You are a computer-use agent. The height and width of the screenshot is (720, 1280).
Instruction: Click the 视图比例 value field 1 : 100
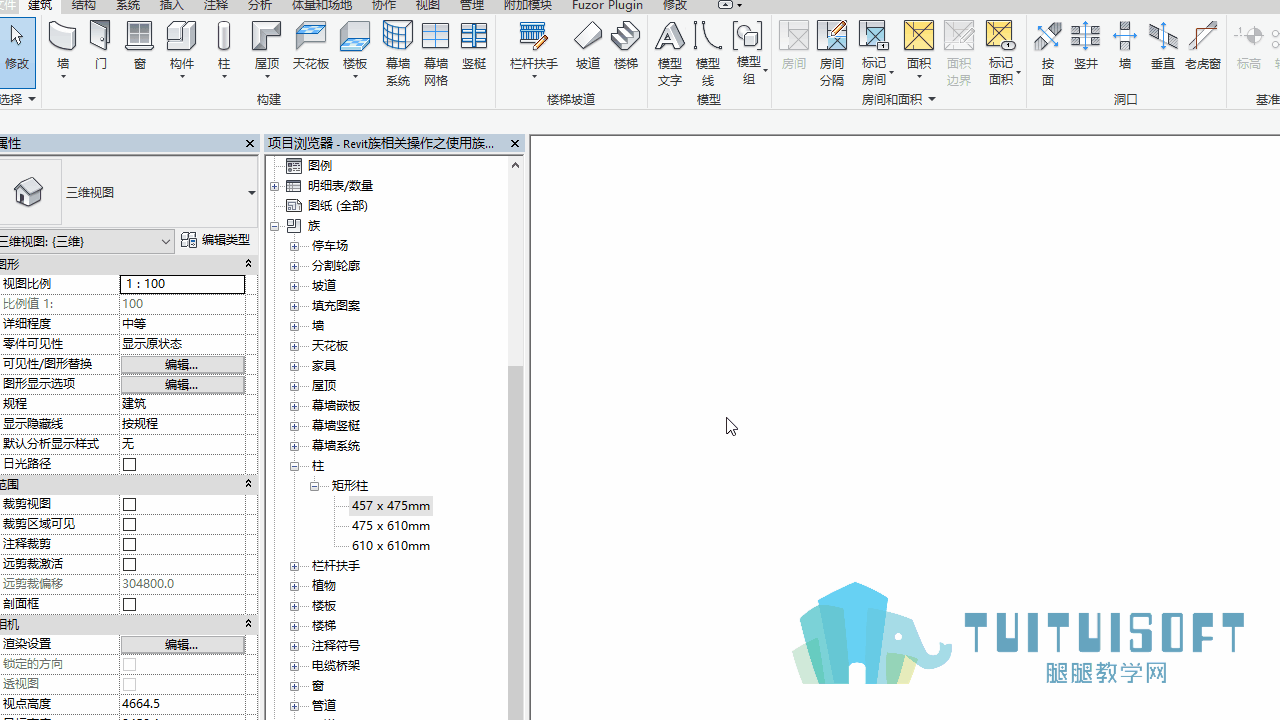pos(182,284)
